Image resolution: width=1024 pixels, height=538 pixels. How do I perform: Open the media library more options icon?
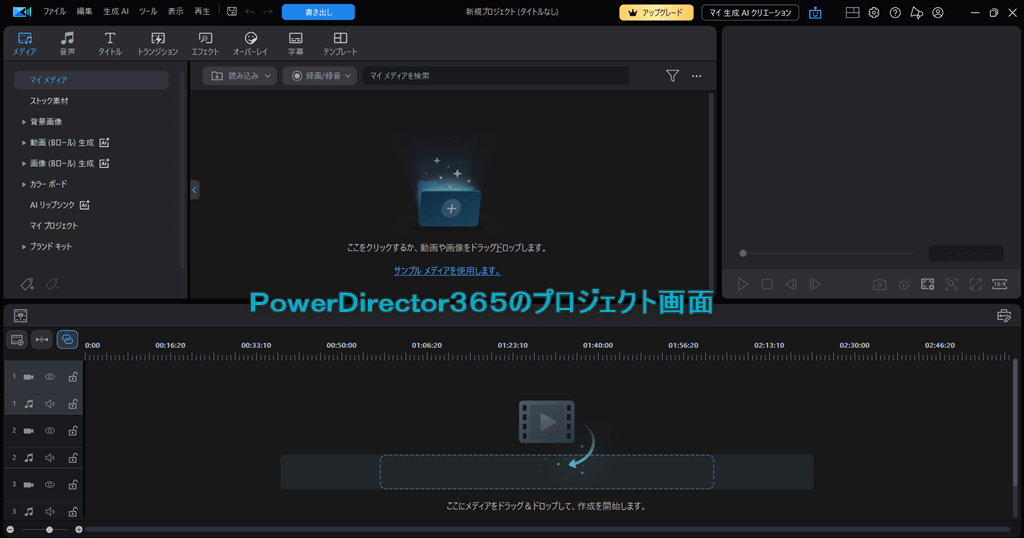(697, 76)
